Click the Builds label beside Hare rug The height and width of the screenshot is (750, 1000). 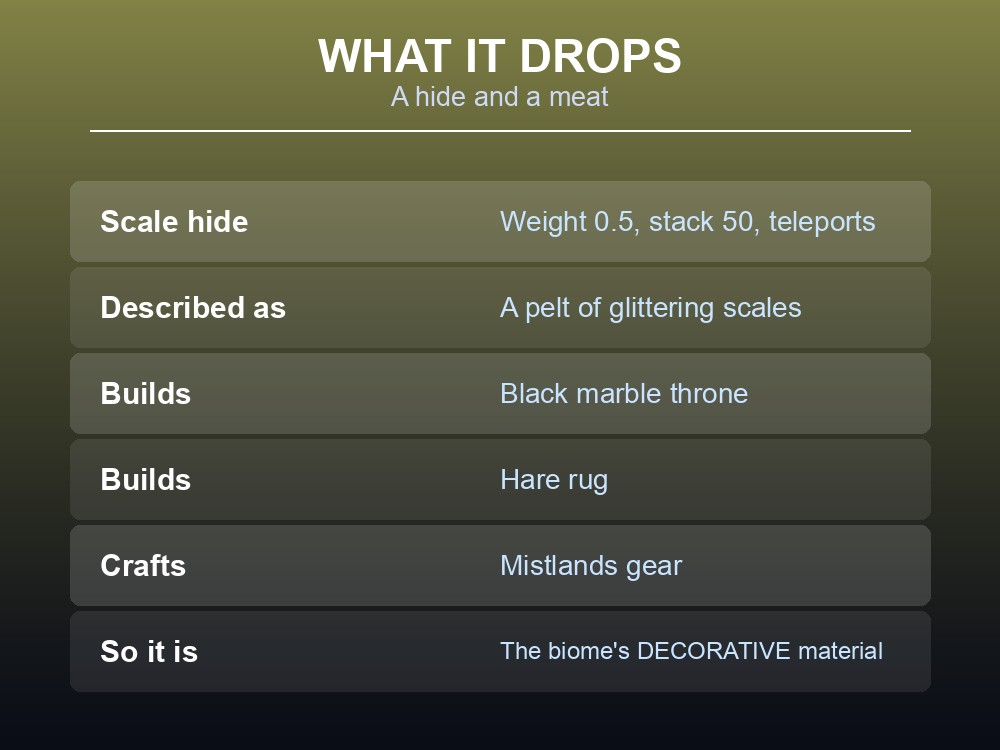145,480
